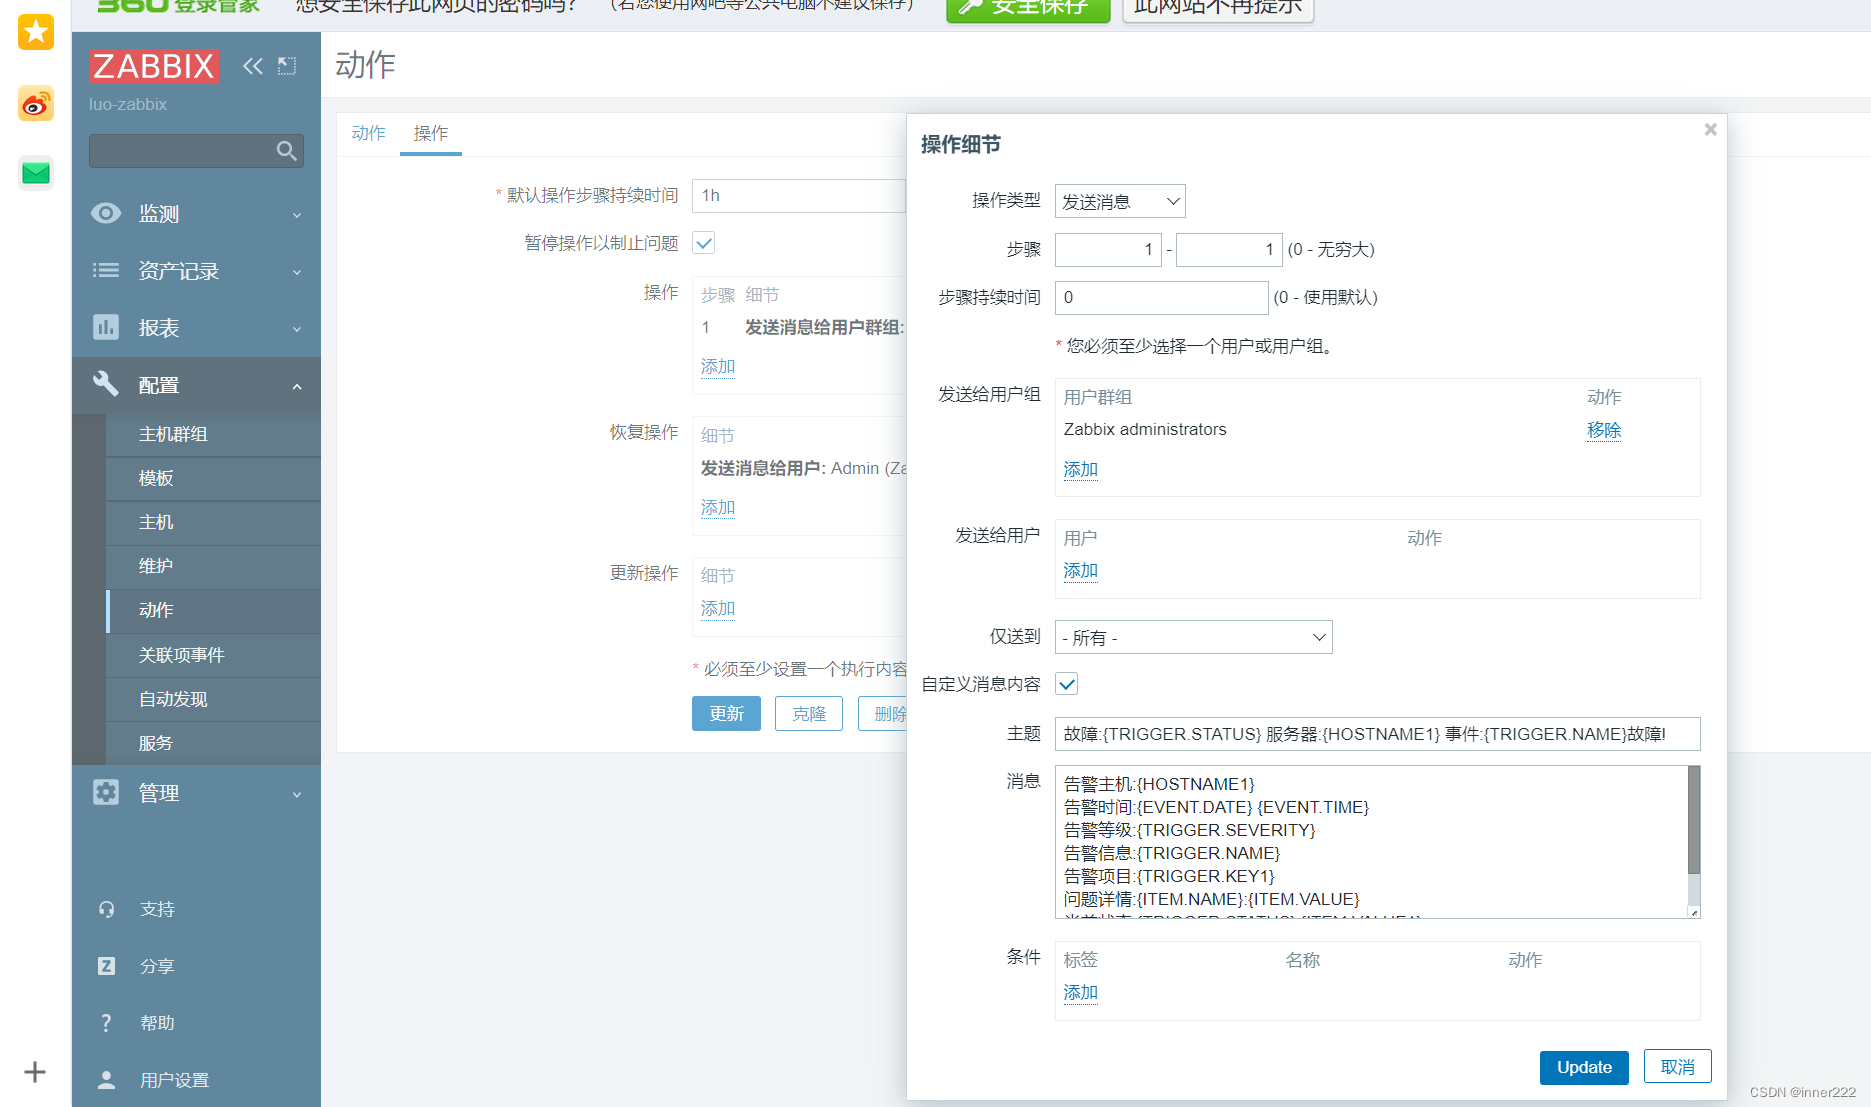Open 主机群组 in the sidebar
The width and height of the screenshot is (1871, 1107).
(173, 434)
